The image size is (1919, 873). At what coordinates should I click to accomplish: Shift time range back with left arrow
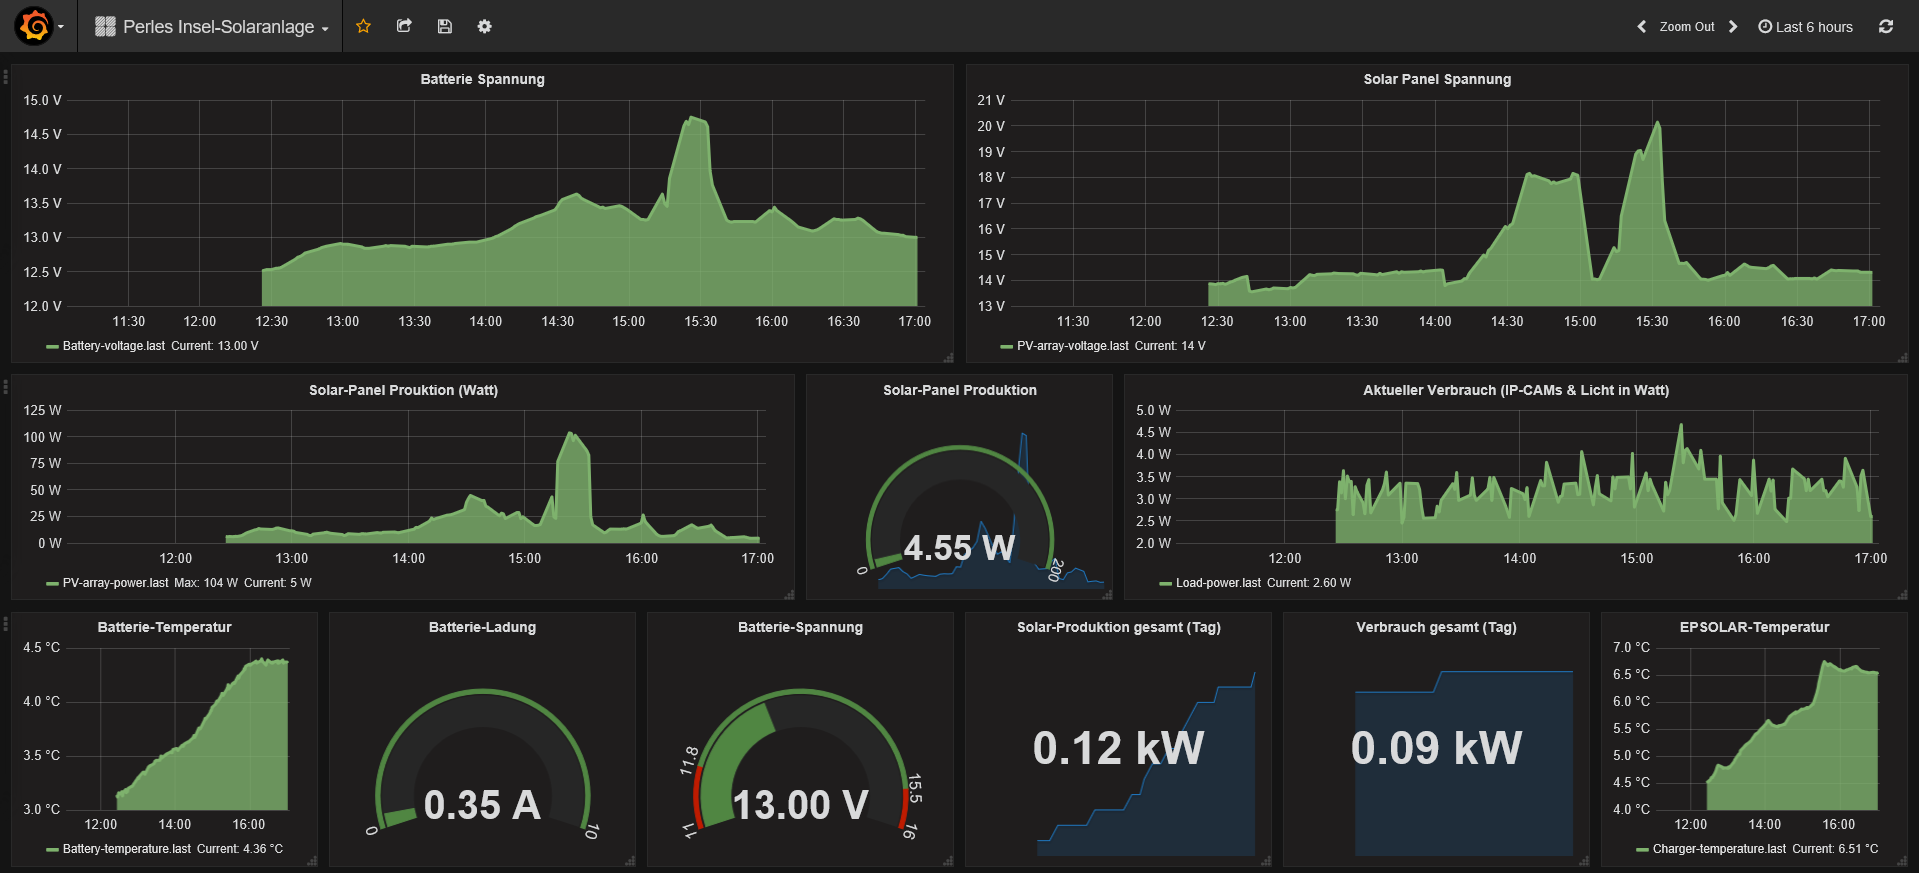click(x=1641, y=27)
